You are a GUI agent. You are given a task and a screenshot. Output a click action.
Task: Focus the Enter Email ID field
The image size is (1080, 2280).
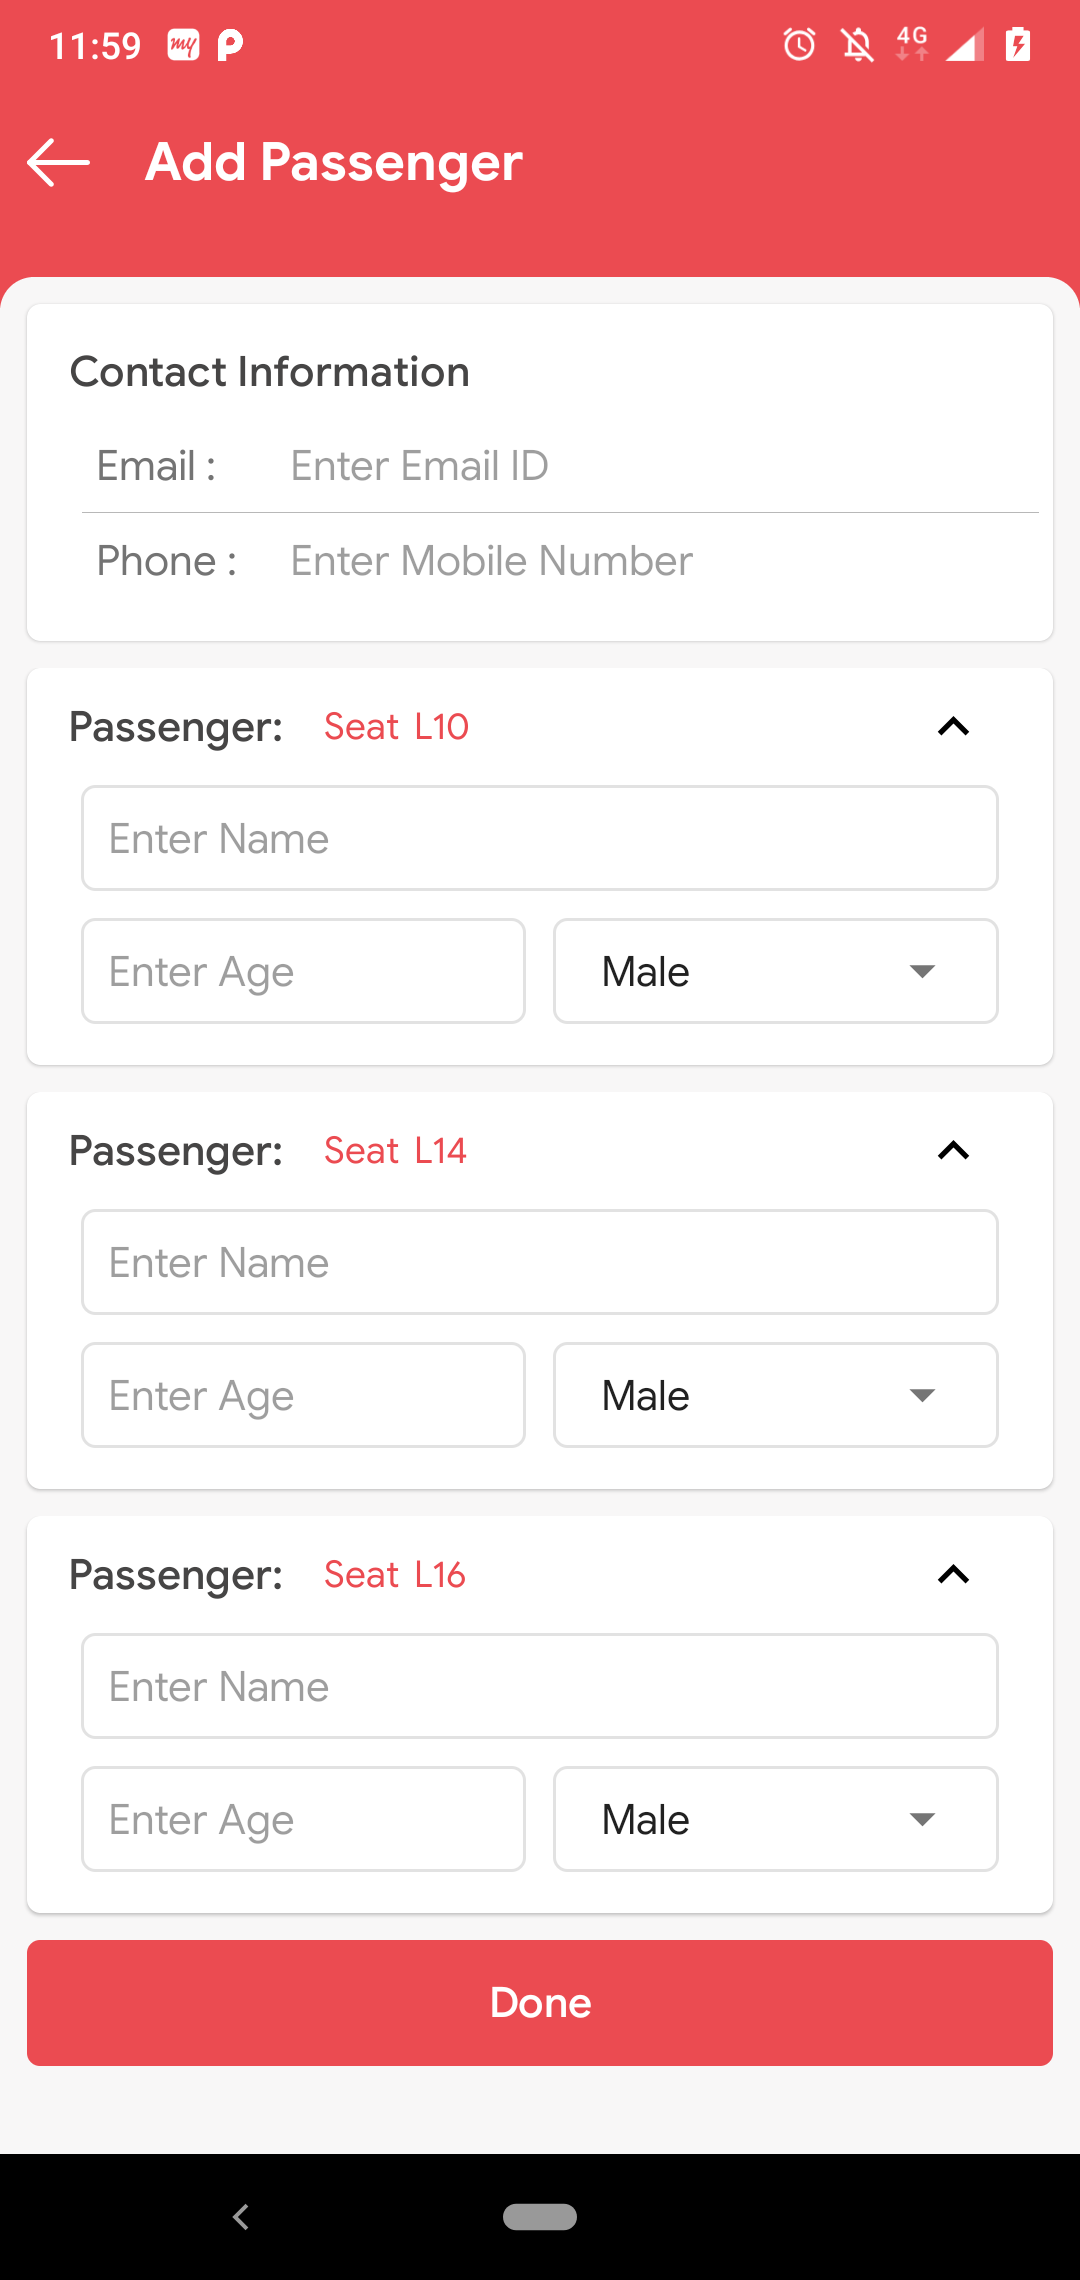pyautogui.click(x=660, y=466)
